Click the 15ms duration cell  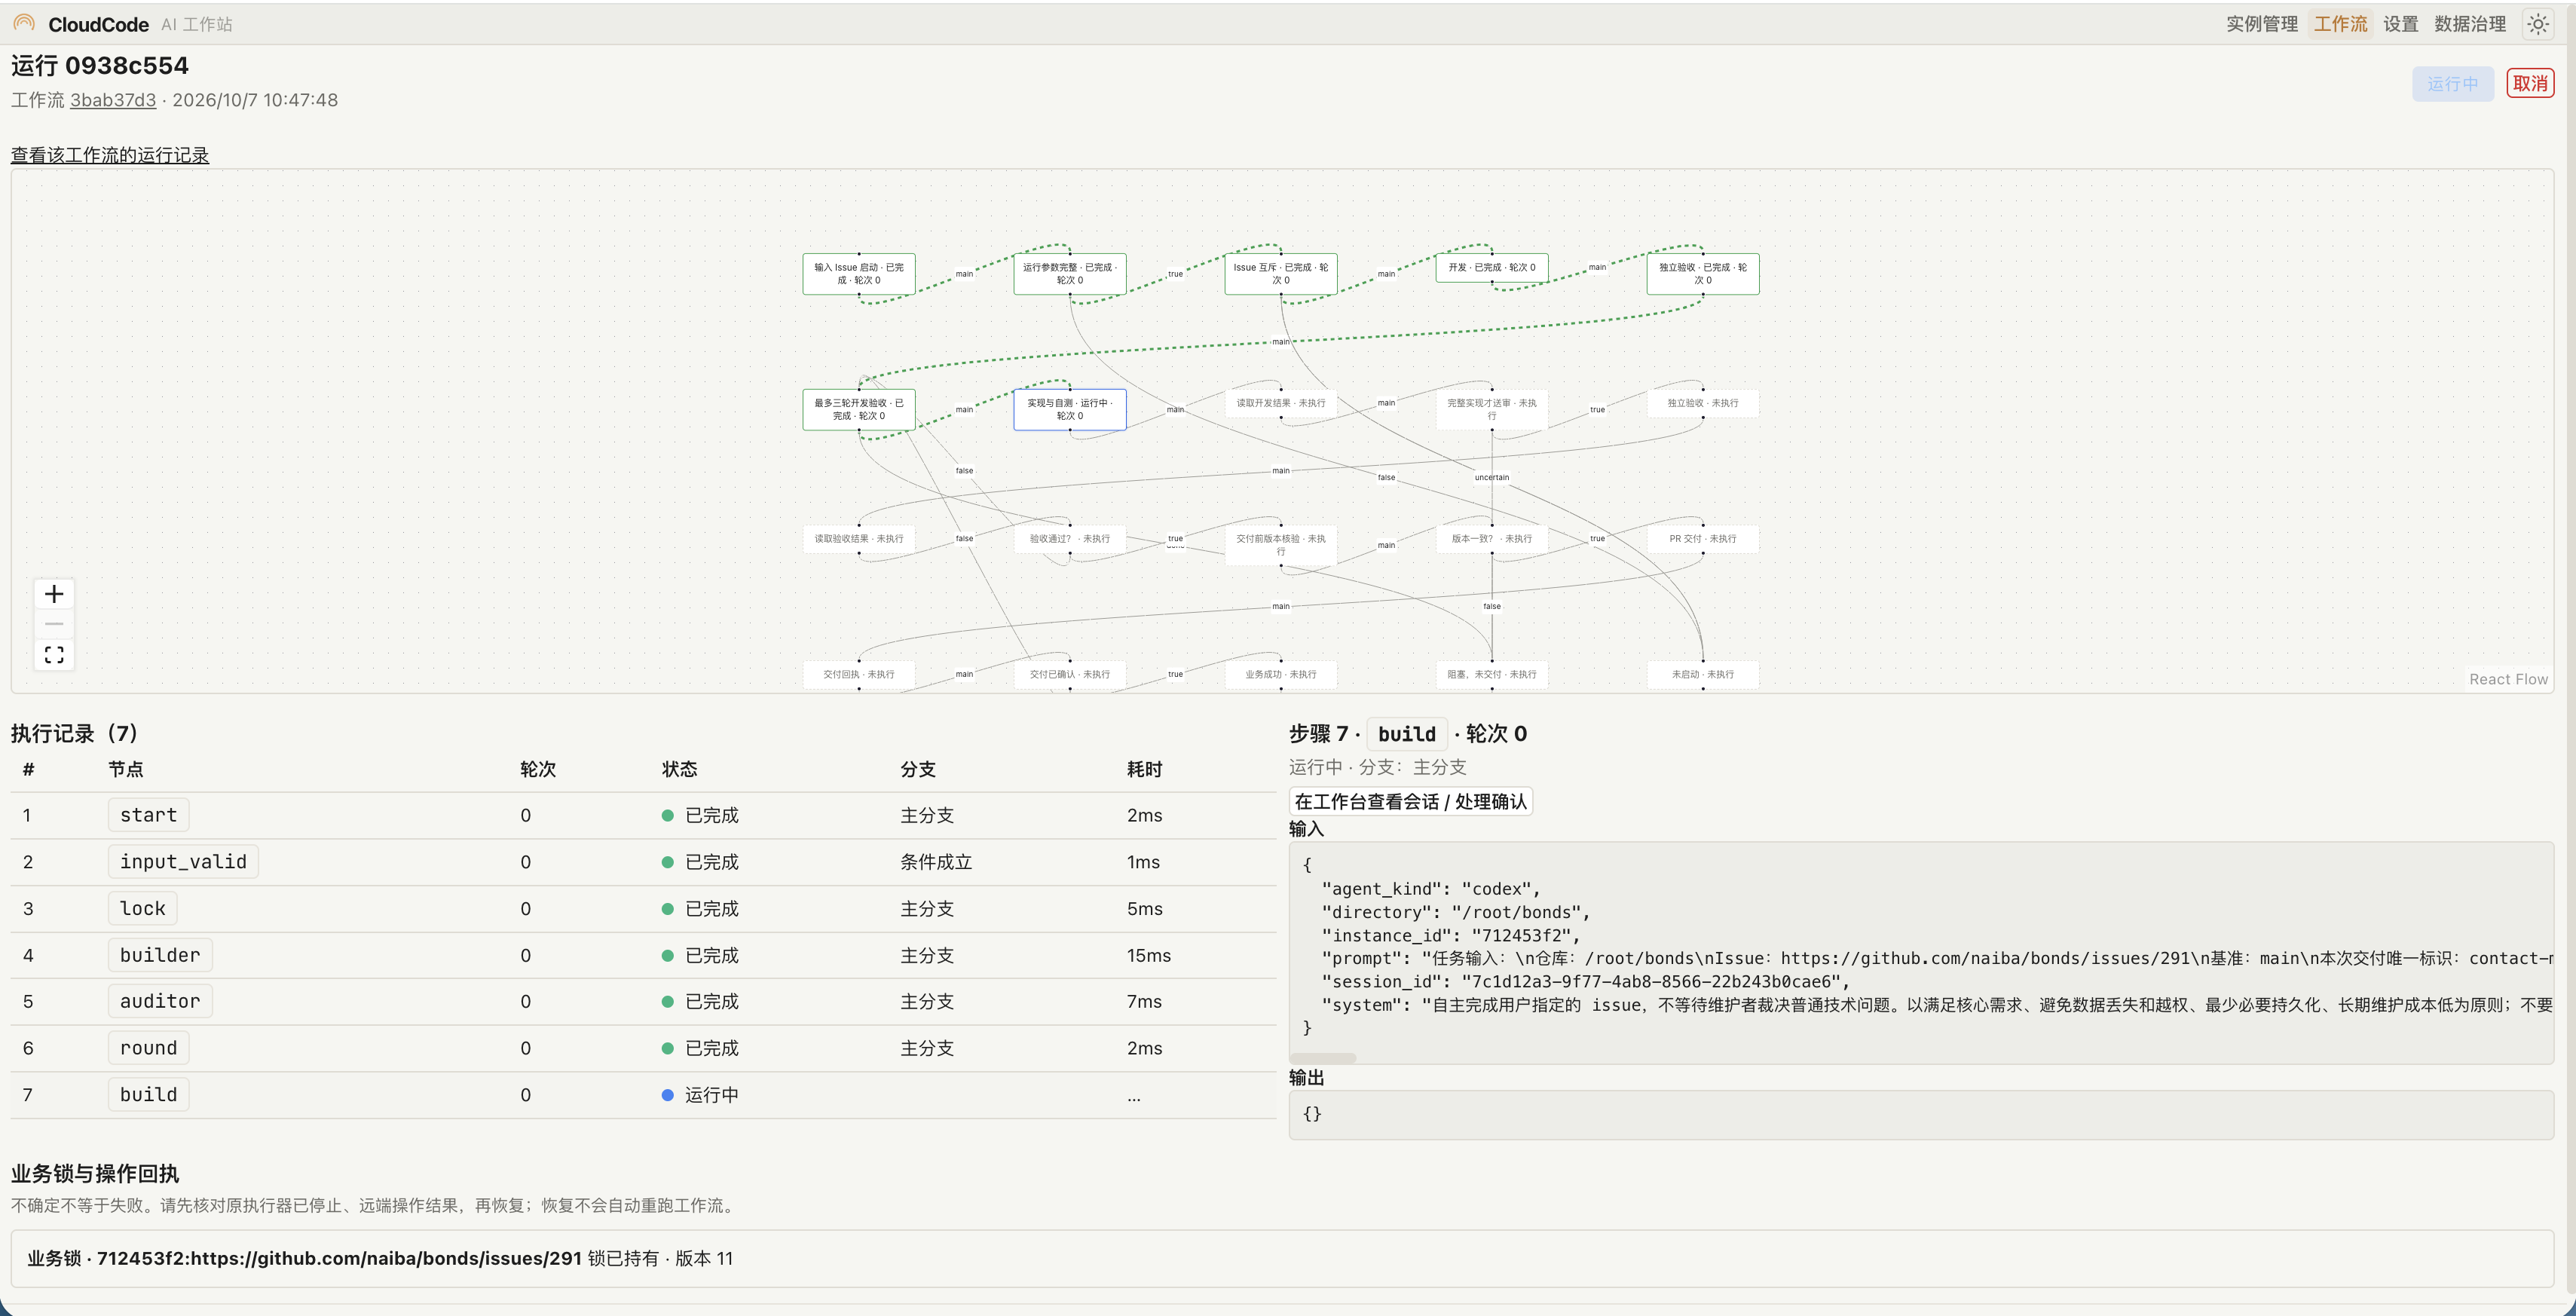pyautogui.click(x=1149, y=955)
